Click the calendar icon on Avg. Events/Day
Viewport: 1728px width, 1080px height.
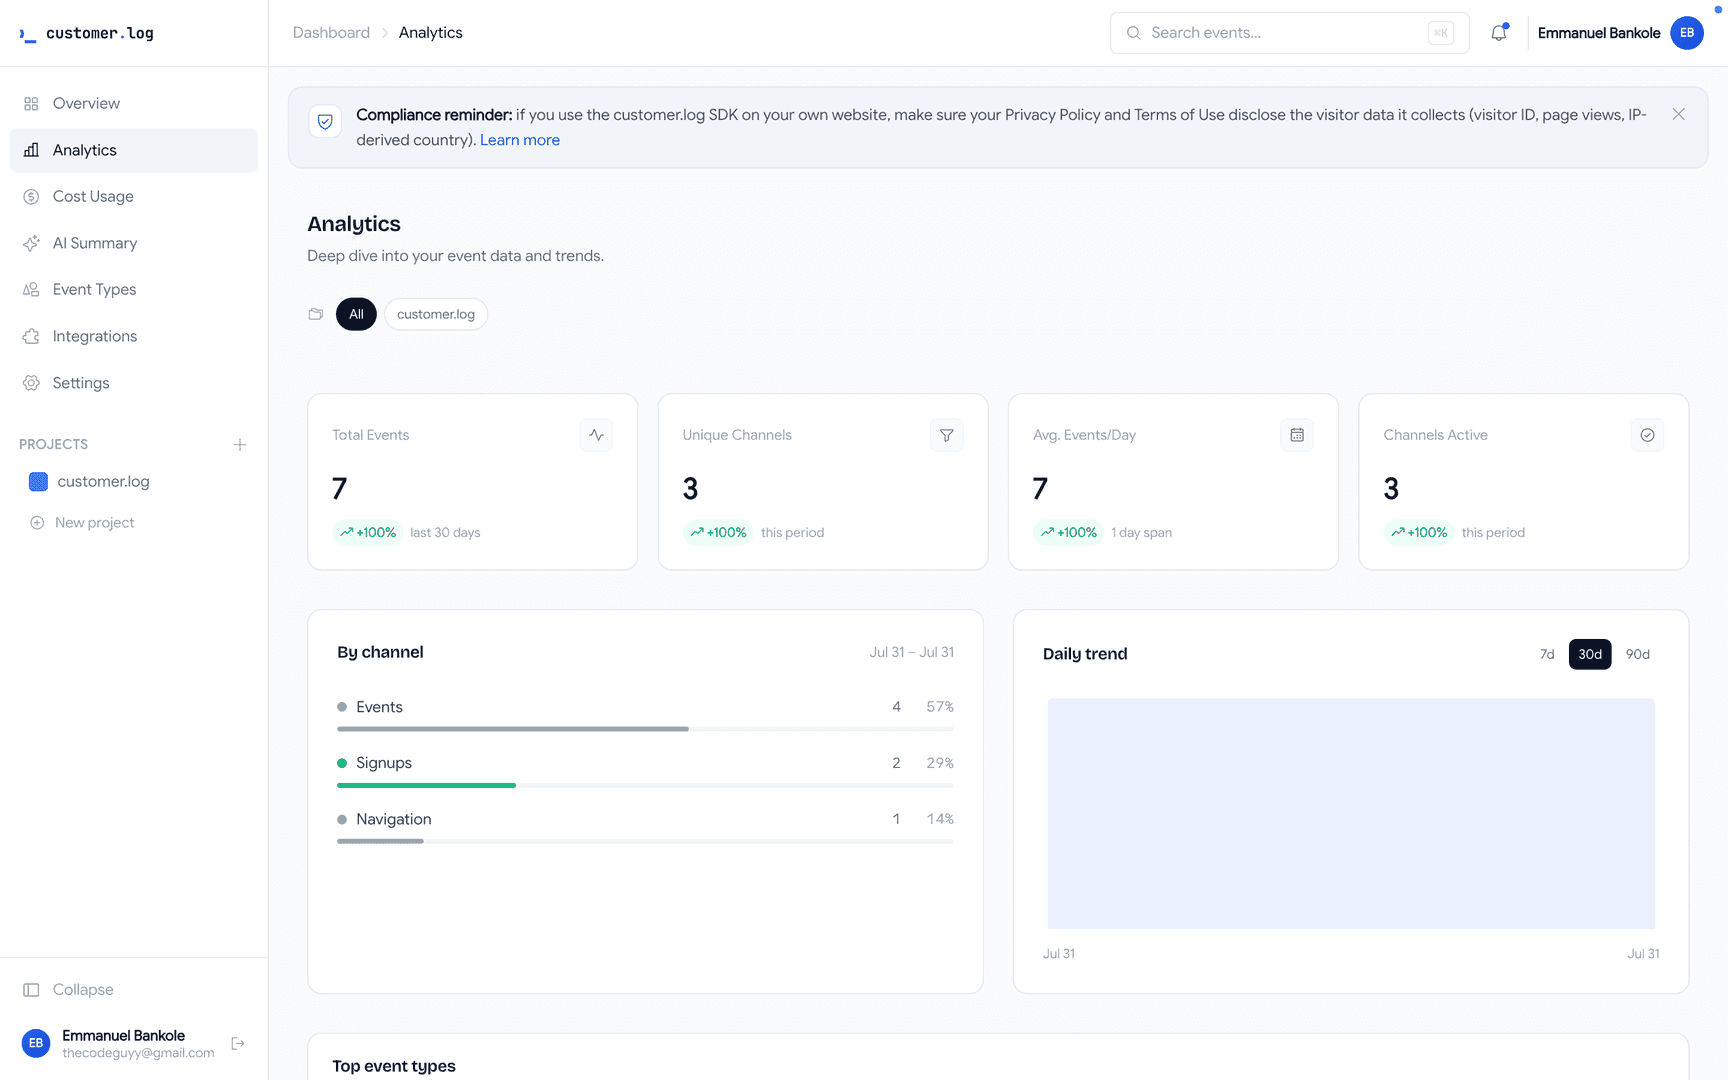(x=1297, y=435)
